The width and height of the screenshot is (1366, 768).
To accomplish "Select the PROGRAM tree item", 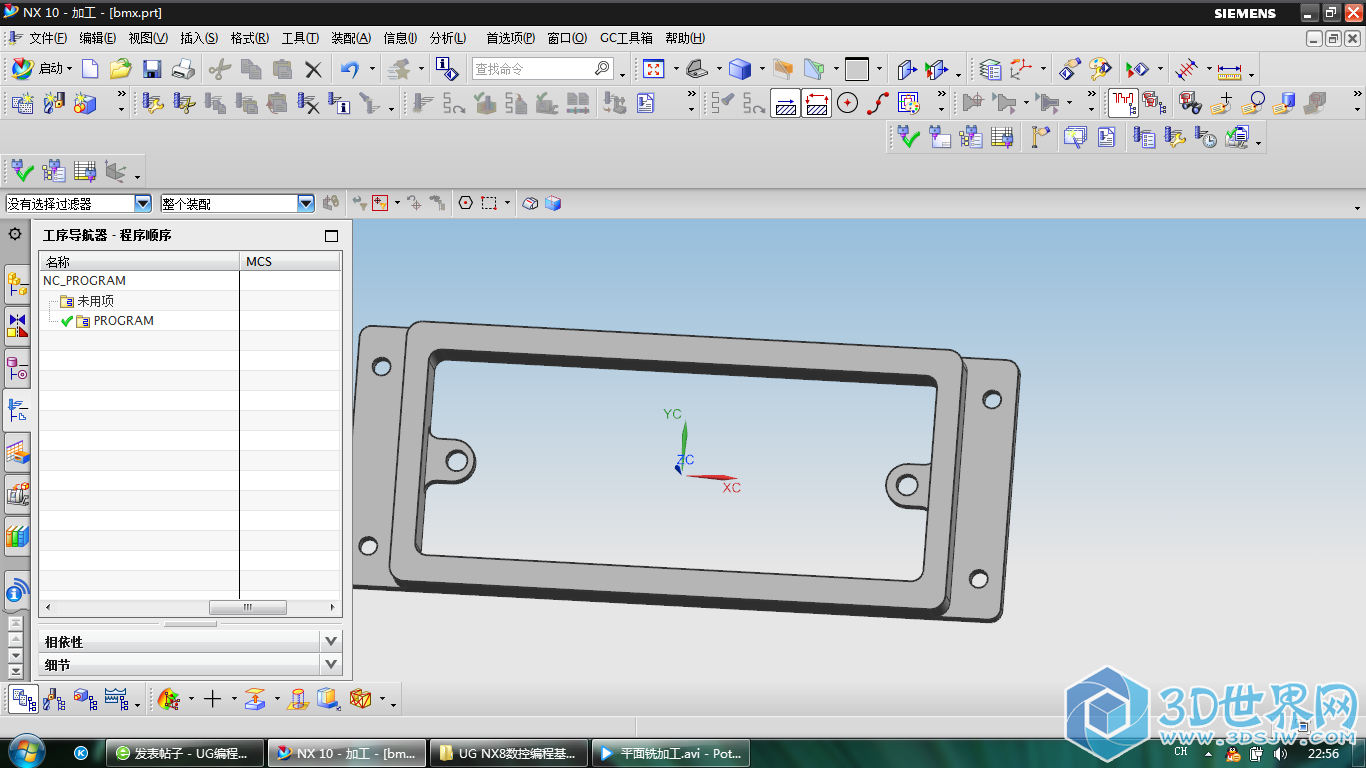I will pos(124,321).
